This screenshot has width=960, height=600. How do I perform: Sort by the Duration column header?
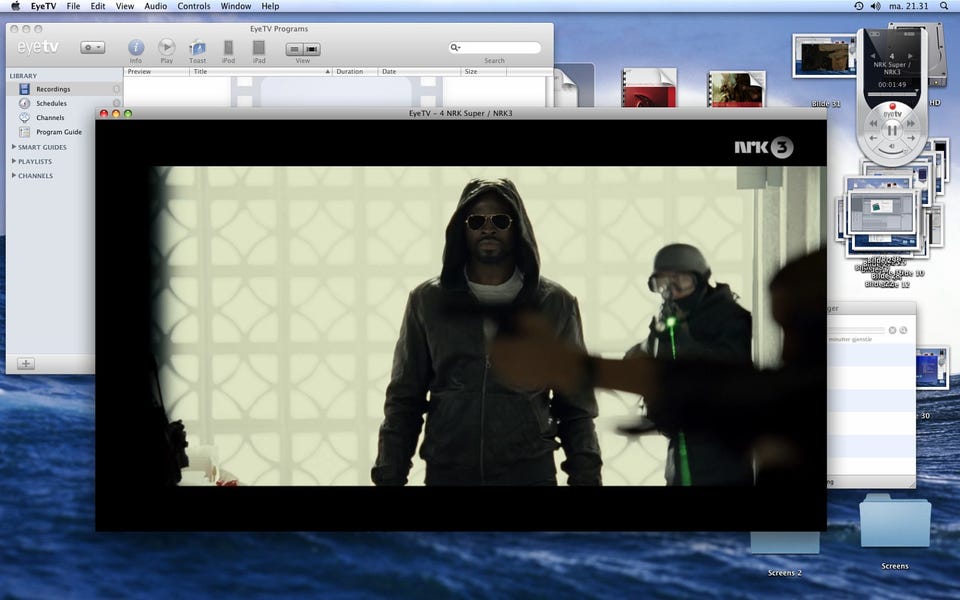tap(355, 72)
